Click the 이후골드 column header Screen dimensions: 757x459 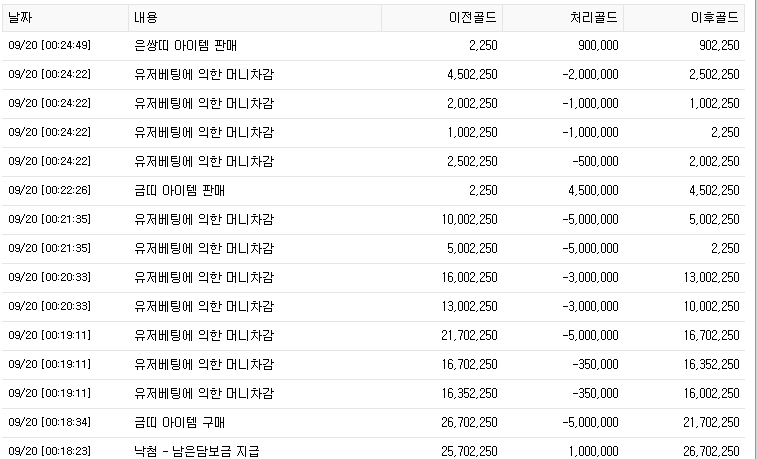(716, 18)
